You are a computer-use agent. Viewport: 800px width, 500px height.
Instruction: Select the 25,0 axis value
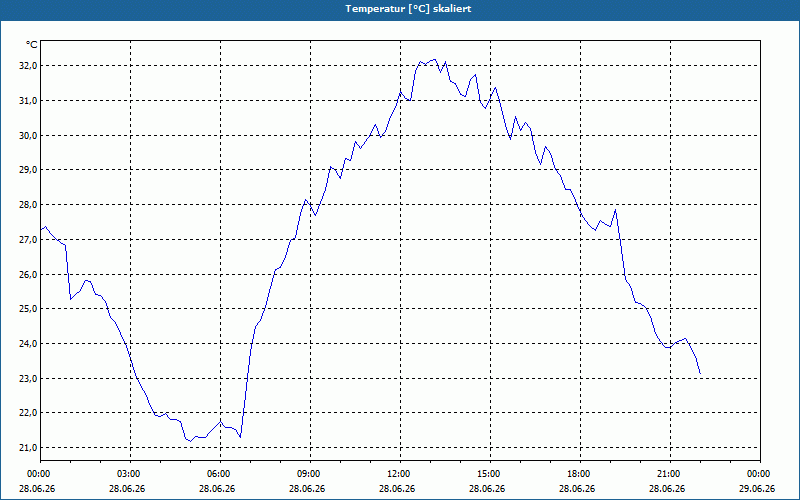(29, 309)
